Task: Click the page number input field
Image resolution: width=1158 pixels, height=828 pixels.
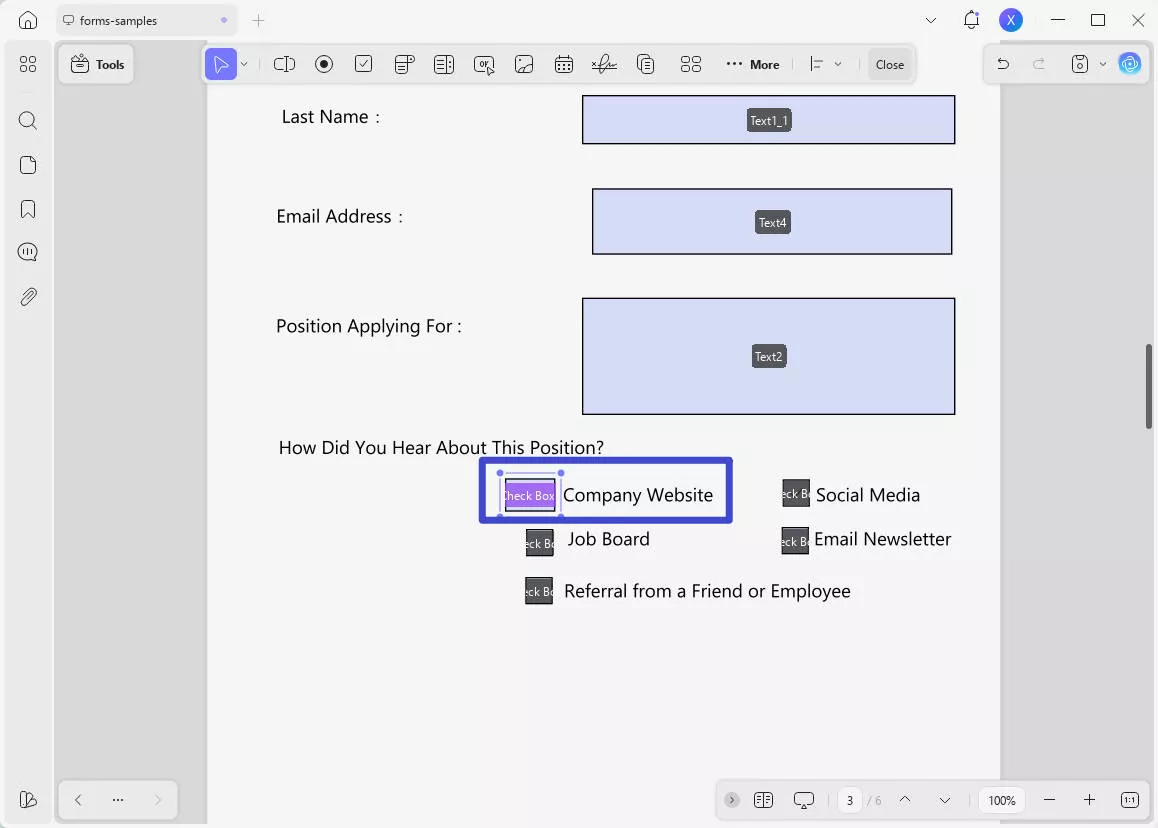Action: pyautogui.click(x=850, y=800)
